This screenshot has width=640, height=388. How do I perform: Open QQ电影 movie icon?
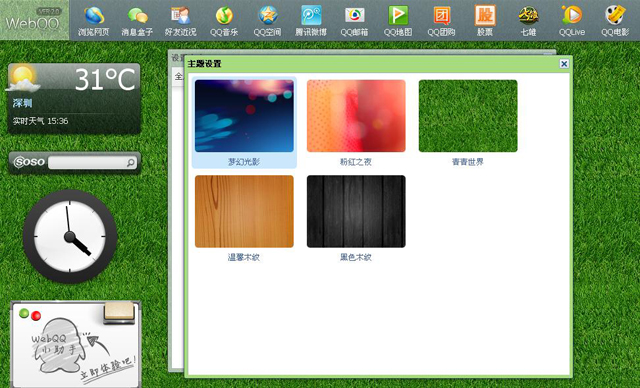point(615,20)
